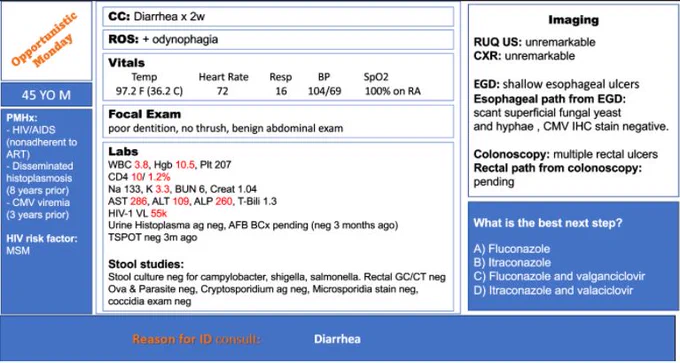Click the 'TSPOT neg 3m ago' line
This screenshot has width=680, height=363.
pos(152,238)
